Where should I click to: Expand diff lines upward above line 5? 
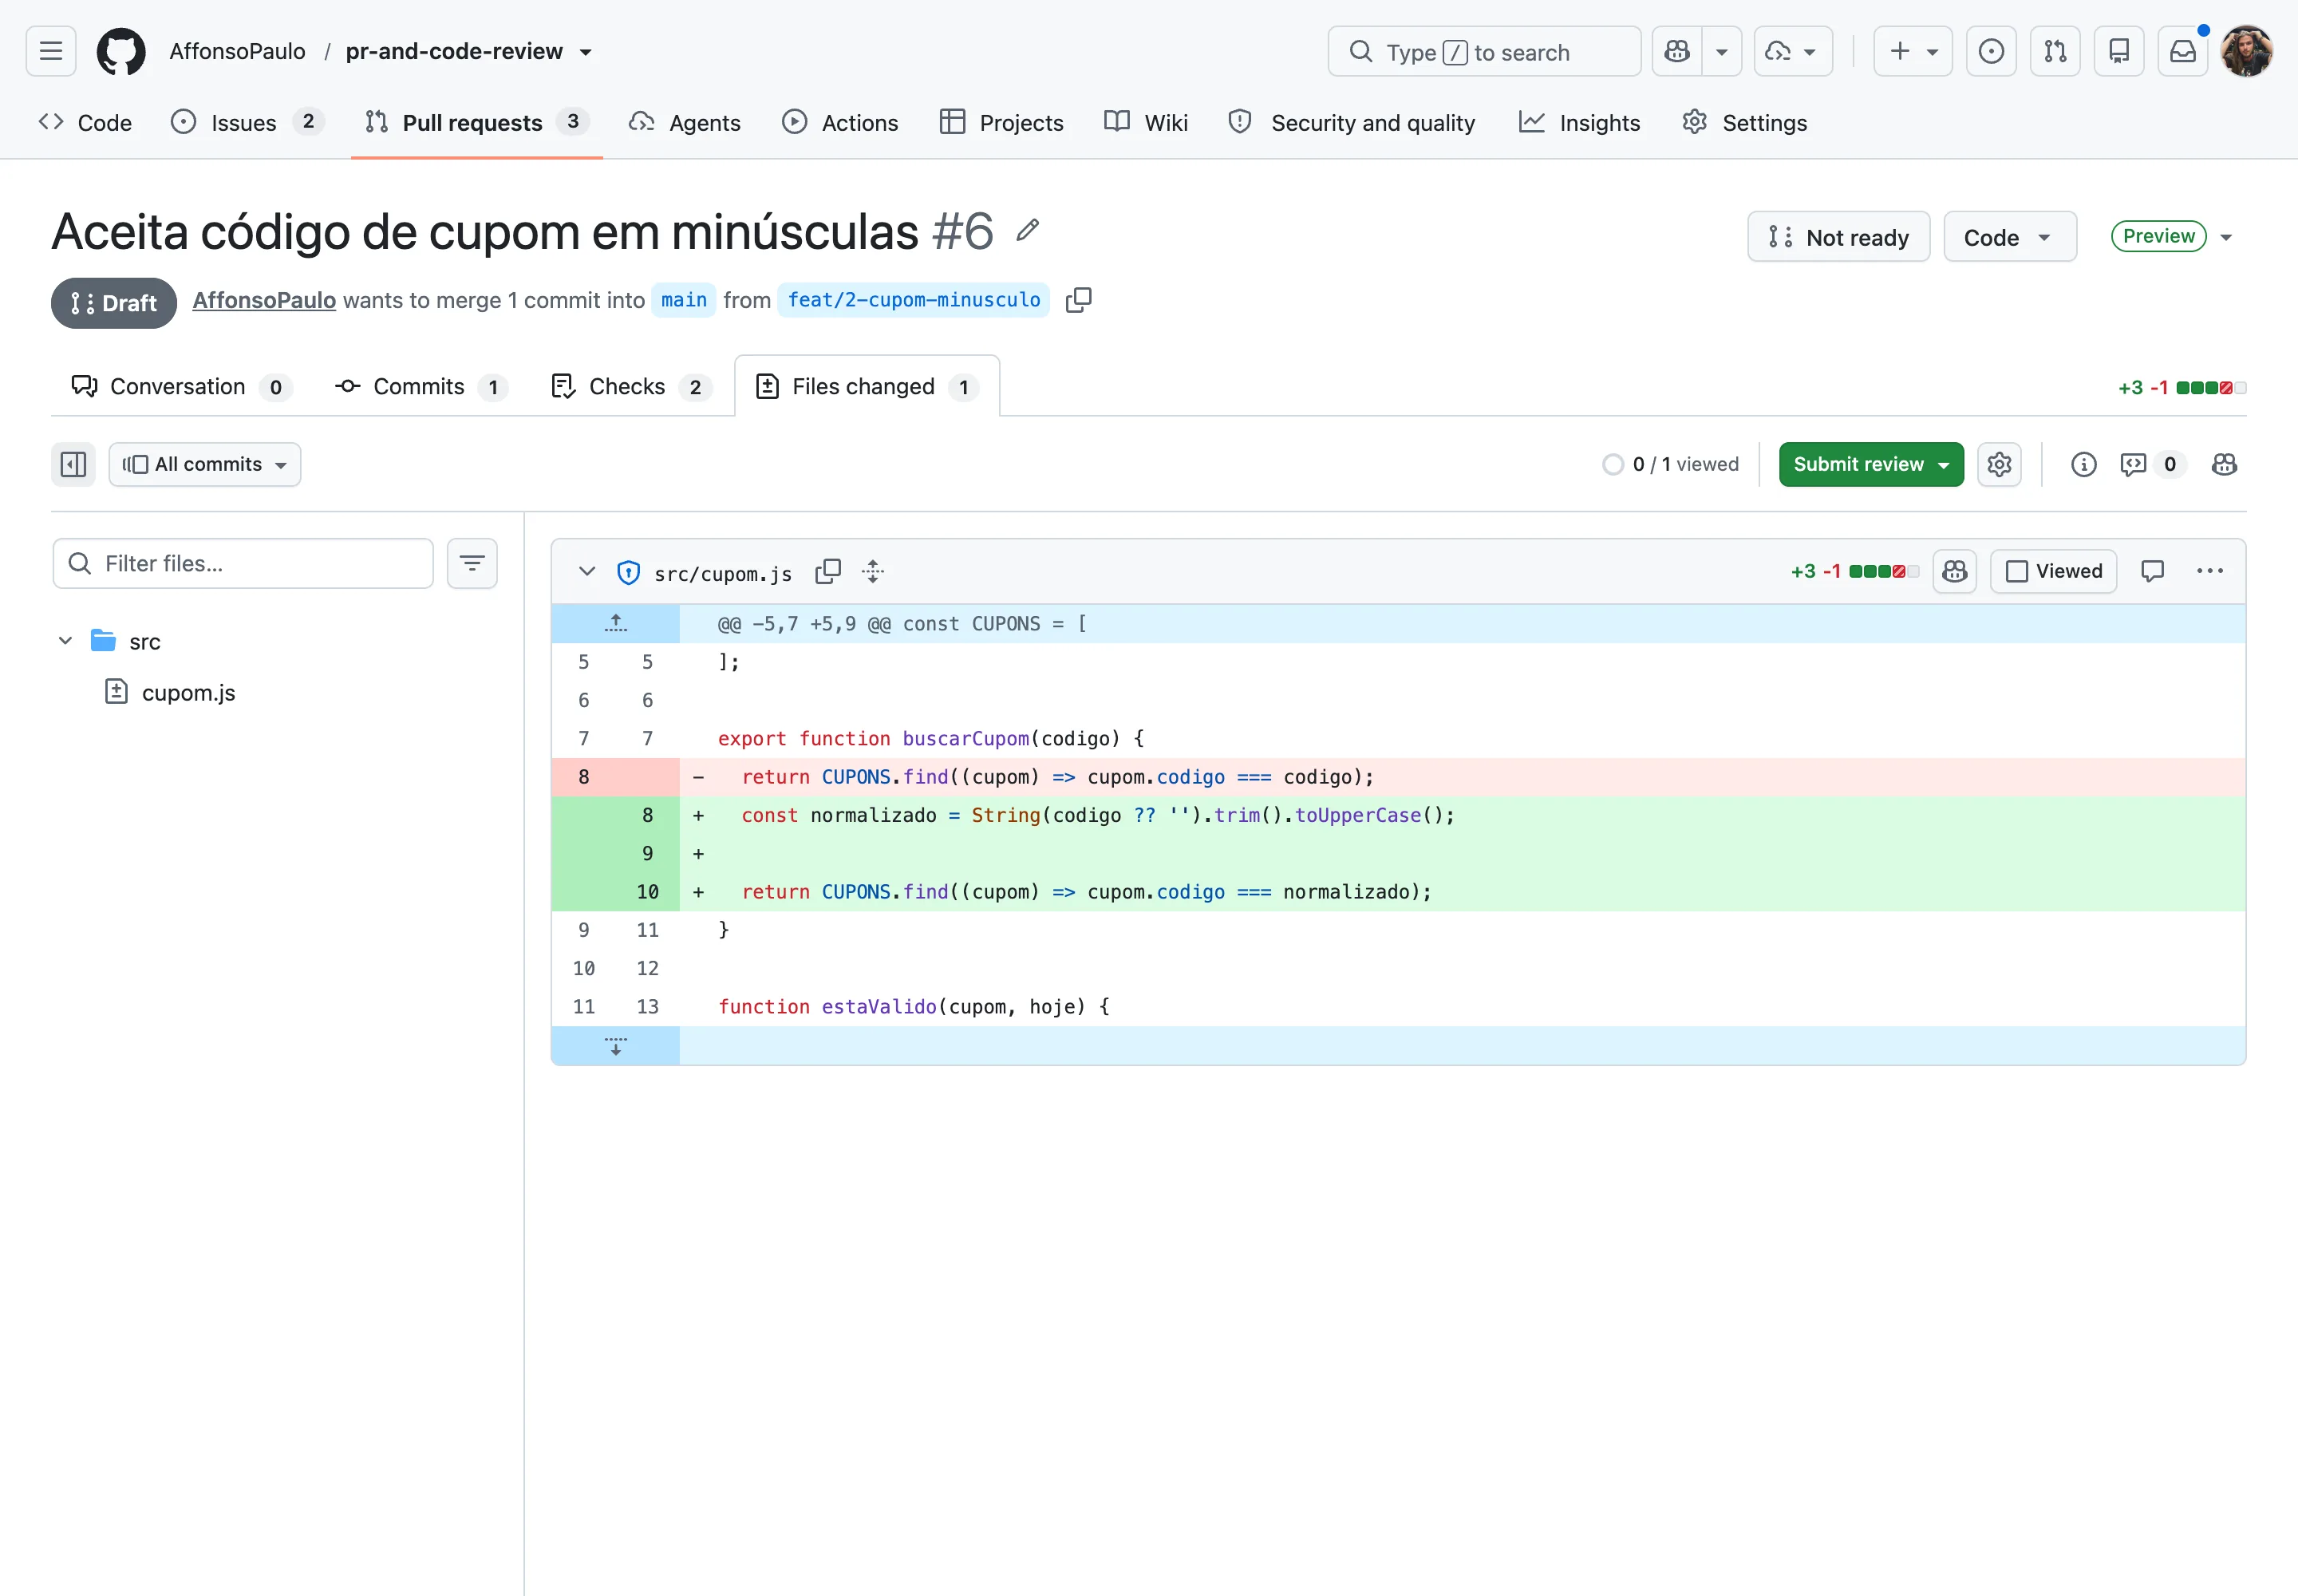pyautogui.click(x=616, y=623)
